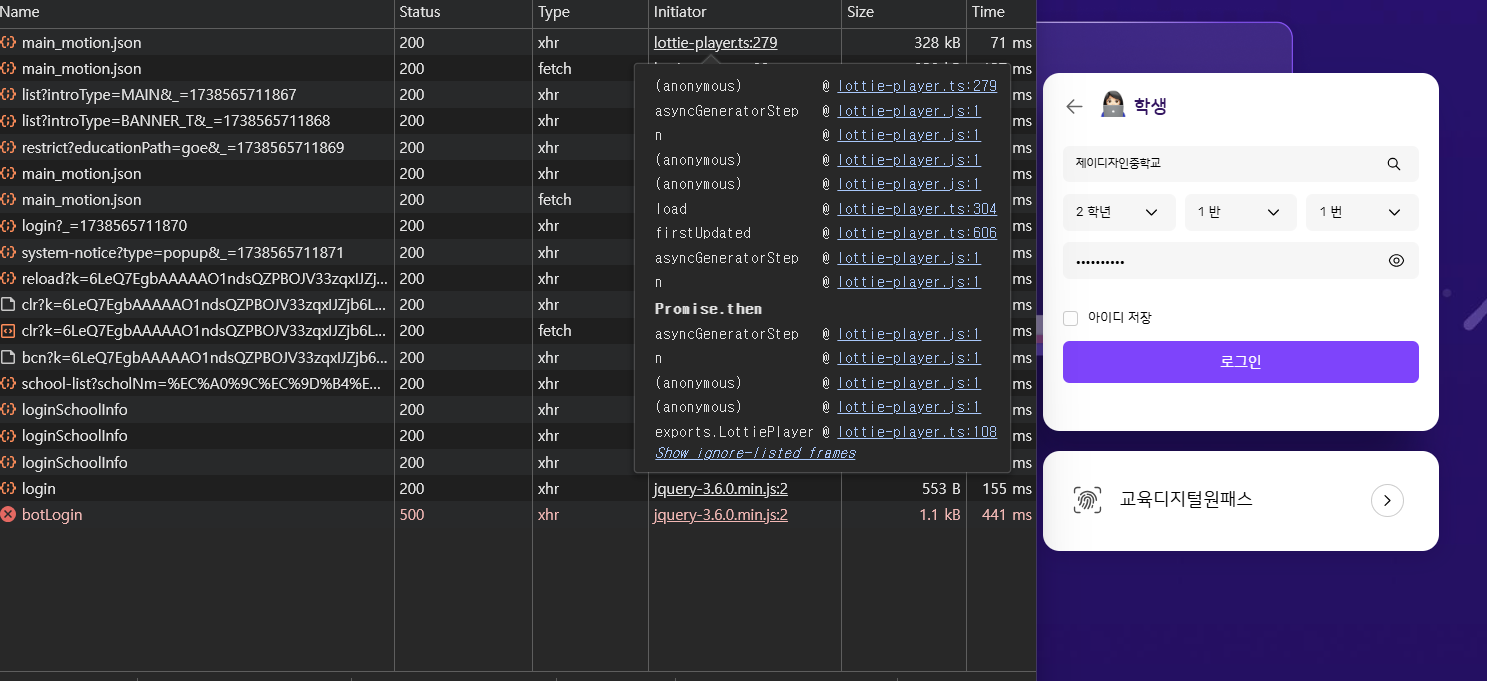Click the red error icon for botLogin
This screenshot has width=1487, height=681.
click(x=9, y=515)
